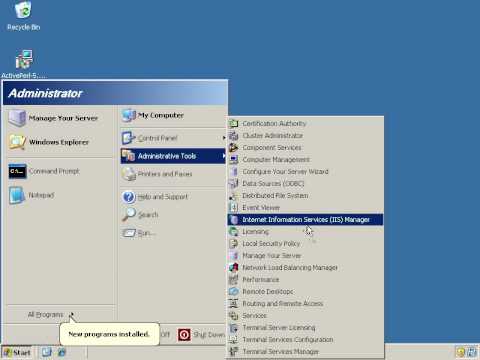
Task: Click the Start button
Action: click(17, 352)
